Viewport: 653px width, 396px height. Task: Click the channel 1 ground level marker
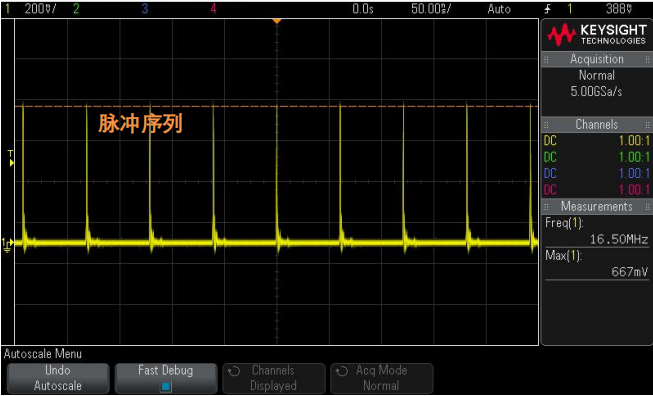coord(7,245)
